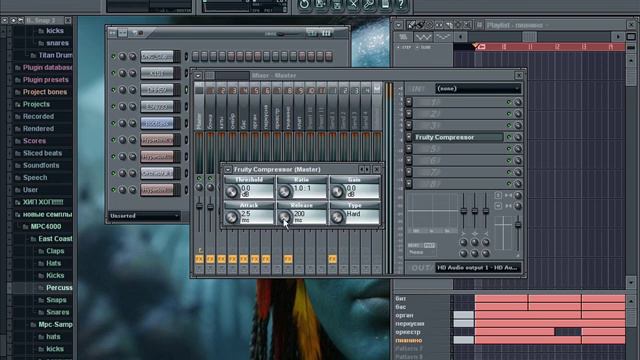This screenshot has width=640, height=360.
Task: Toggle green LED of last sequencer channel
Action: coord(113,190)
